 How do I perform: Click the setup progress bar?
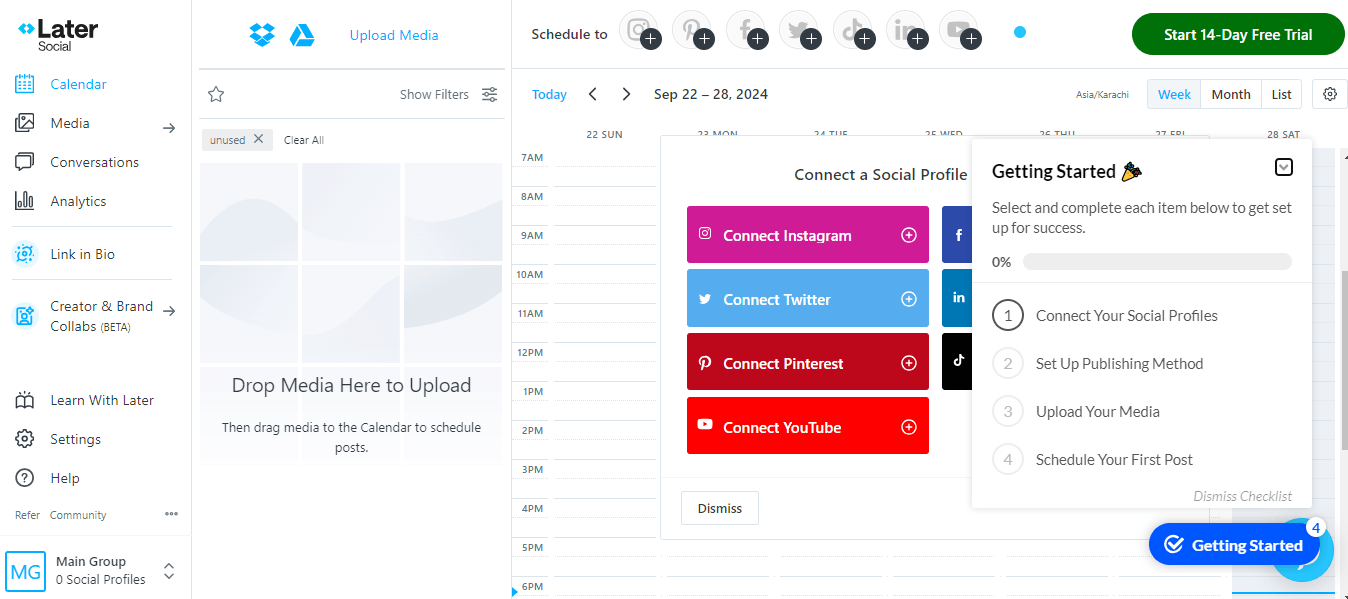tap(1156, 262)
